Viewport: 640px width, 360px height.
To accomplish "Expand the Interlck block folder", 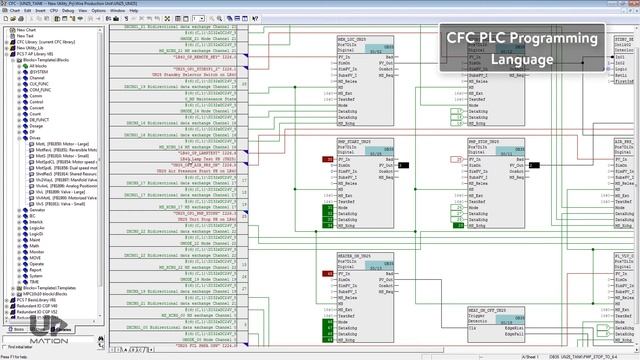I will 19,222.
